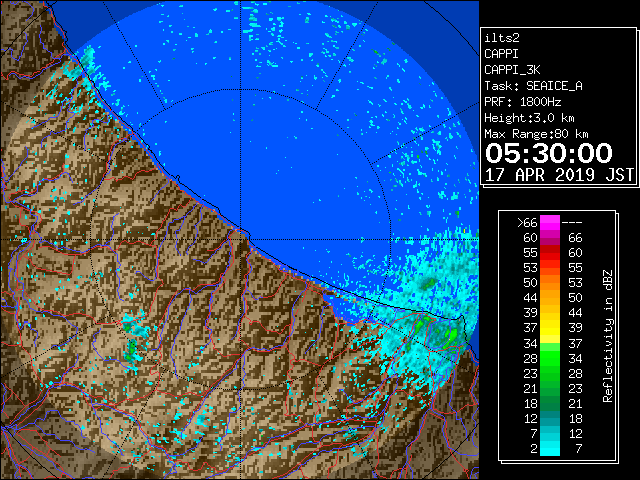The height and width of the screenshot is (480, 640).
Task: Click the 'Height:3.0 km' value
Action: pyautogui.click(x=529, y=118)
